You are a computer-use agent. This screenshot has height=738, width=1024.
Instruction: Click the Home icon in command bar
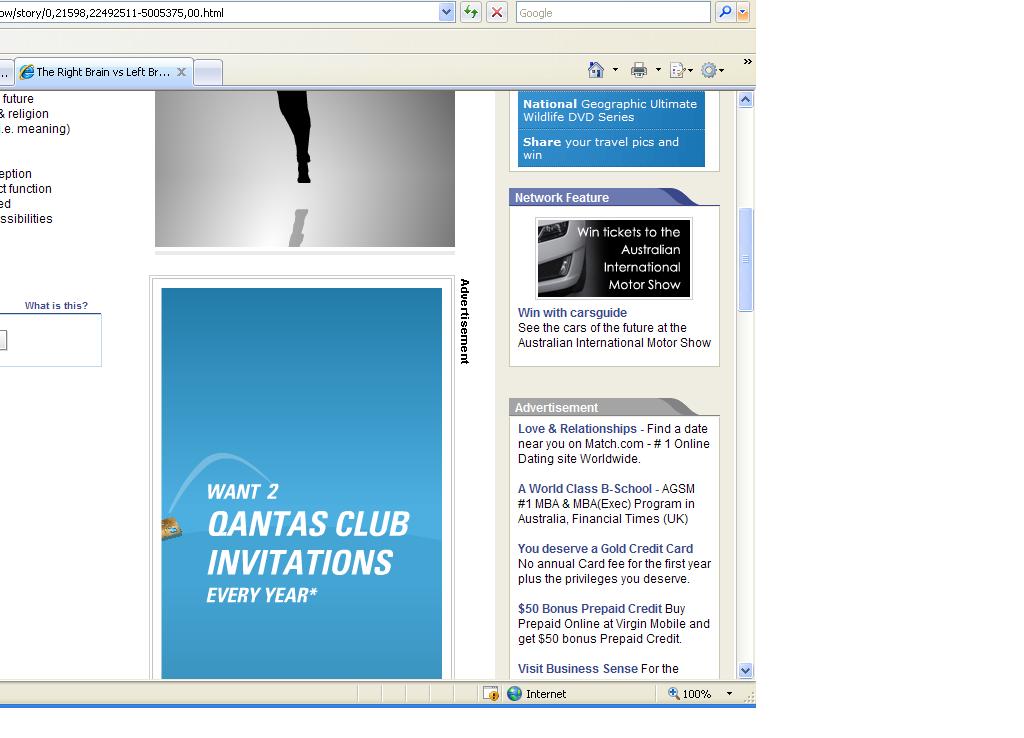[596, 70]
